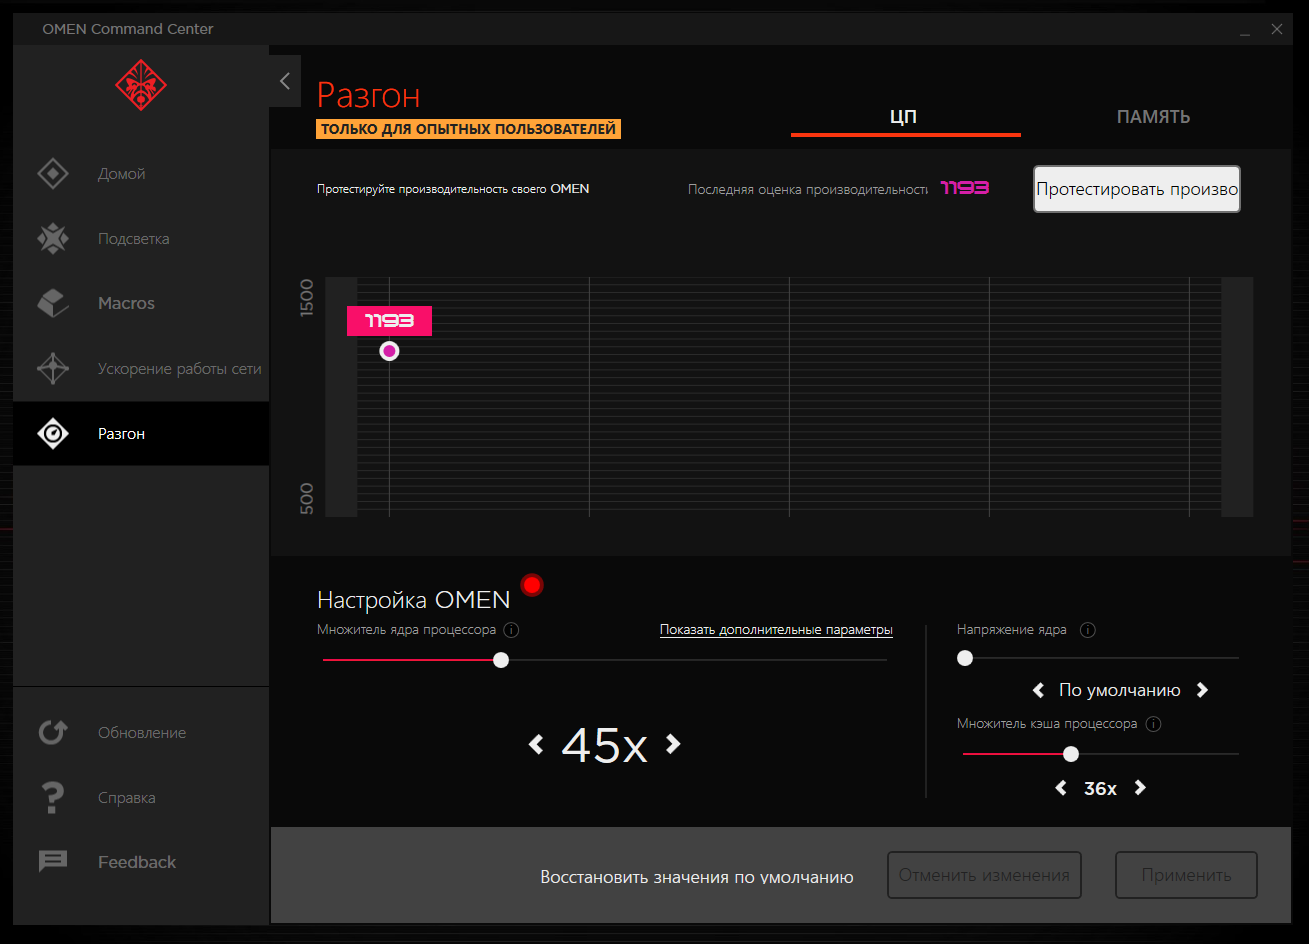1309x944 pixels.
Task: Click the Home (Домой) diamond icon
Action: [52, 174]
